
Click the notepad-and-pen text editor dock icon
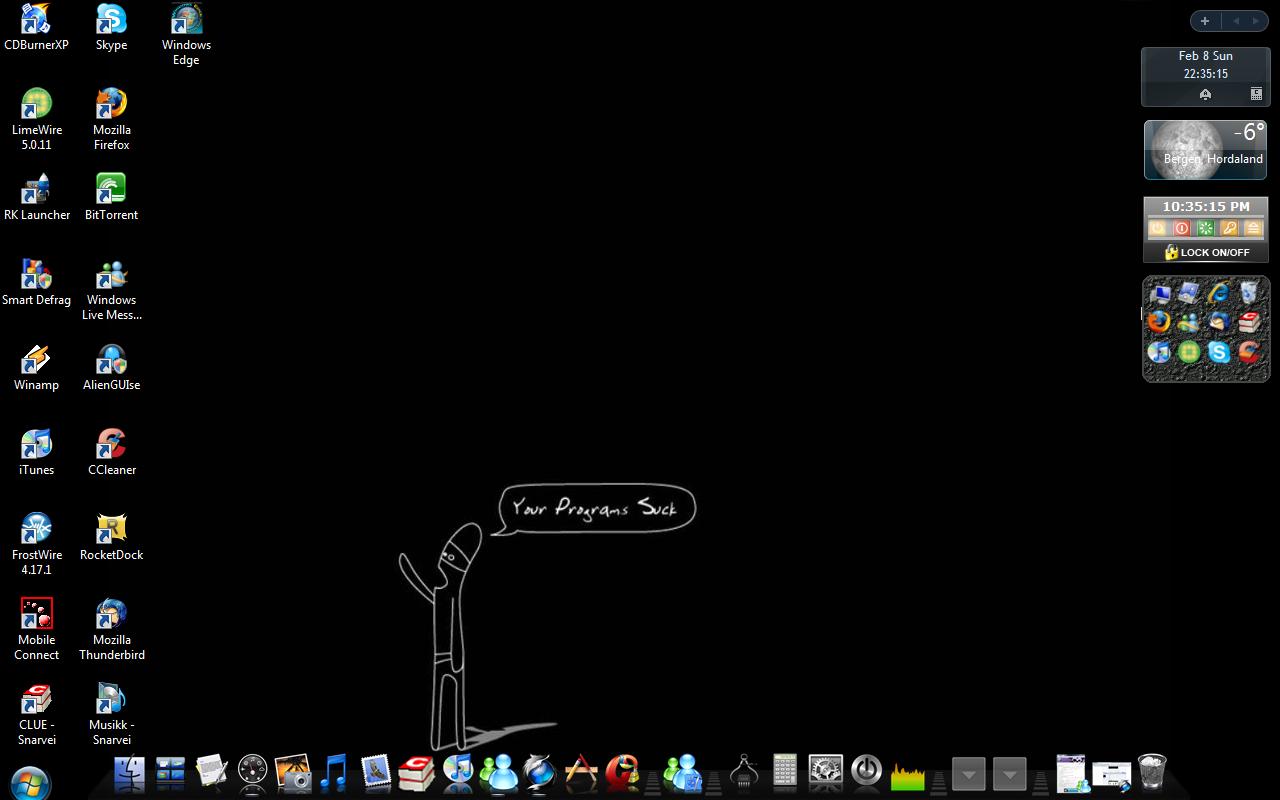click(x=212, y=772)
